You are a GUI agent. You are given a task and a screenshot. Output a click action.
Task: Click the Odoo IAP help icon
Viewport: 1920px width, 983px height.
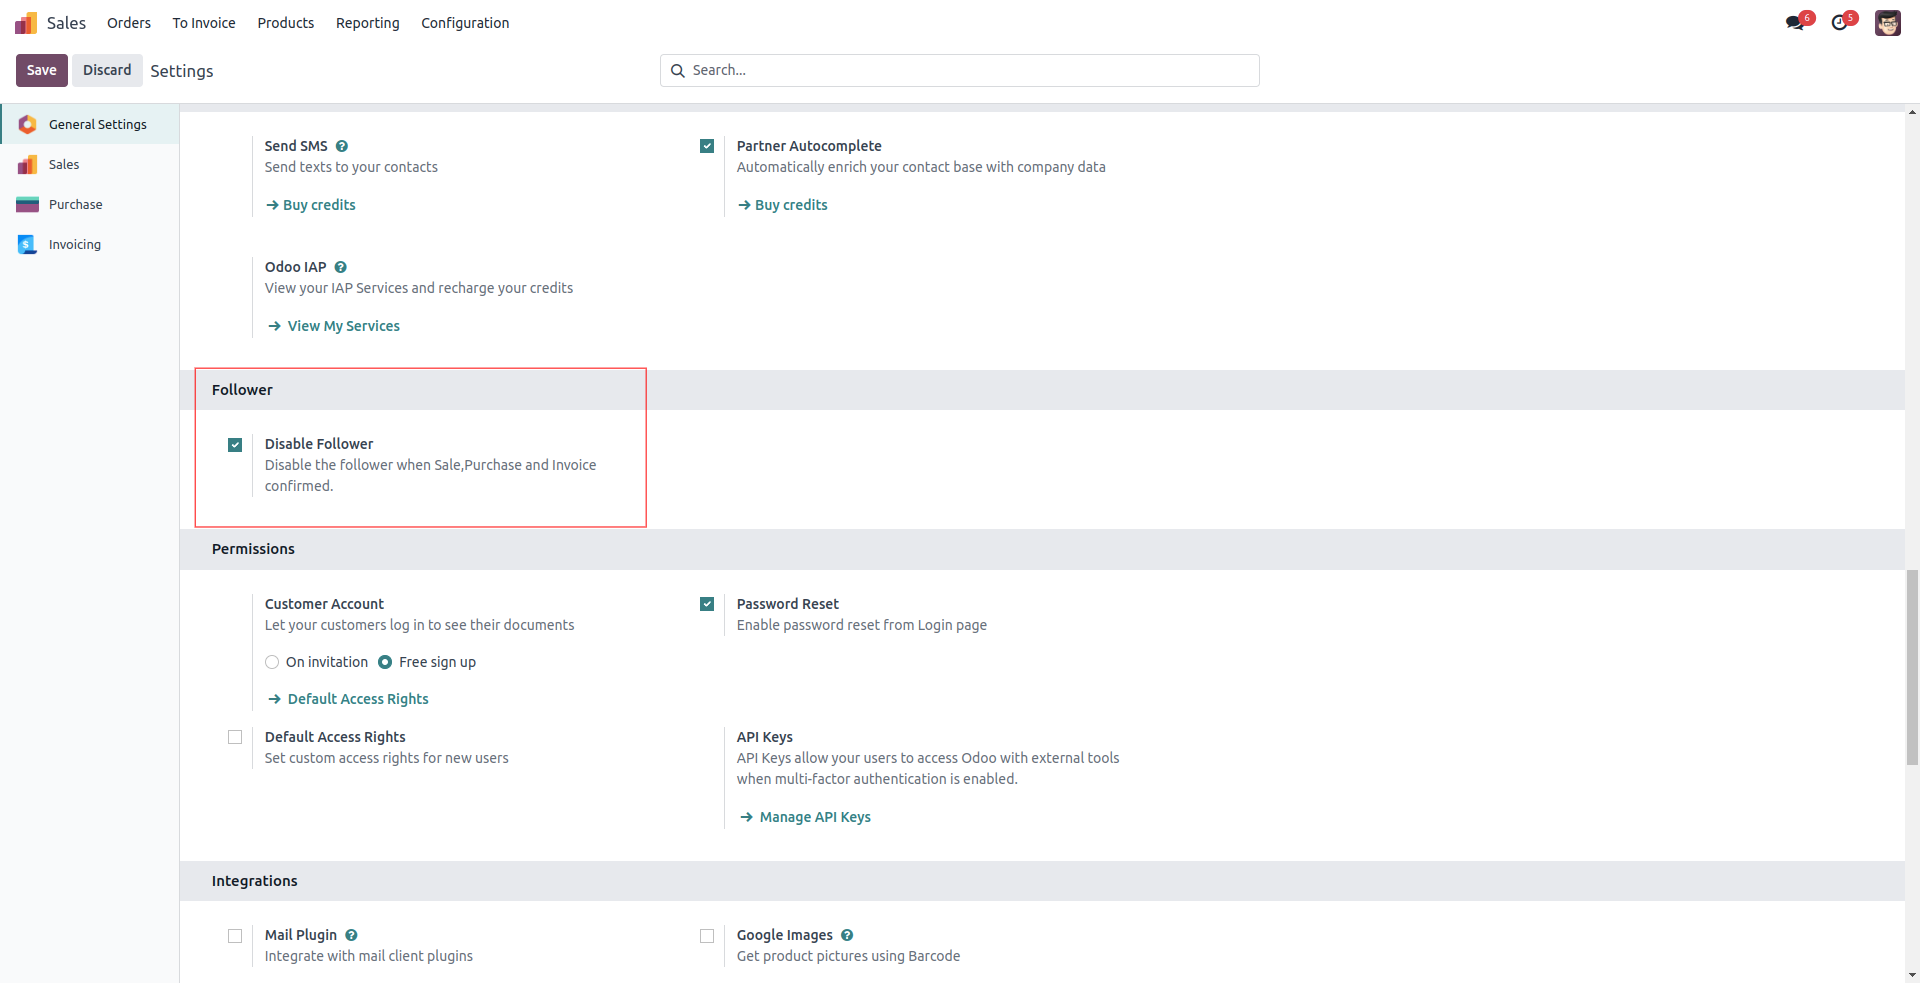point(341,267)
